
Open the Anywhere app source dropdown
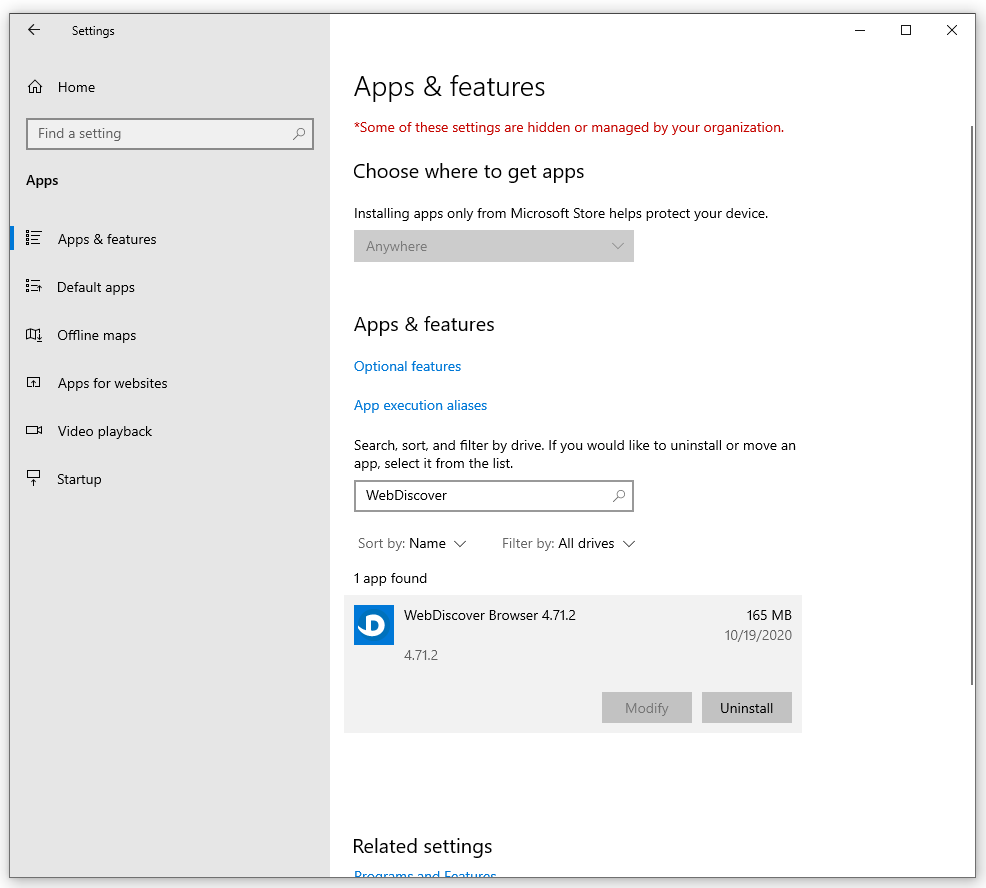[x=494, y=246]
